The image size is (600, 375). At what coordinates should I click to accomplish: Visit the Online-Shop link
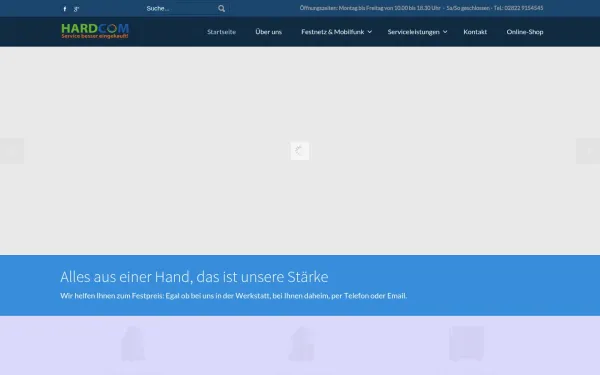click(x=525, y=32)
